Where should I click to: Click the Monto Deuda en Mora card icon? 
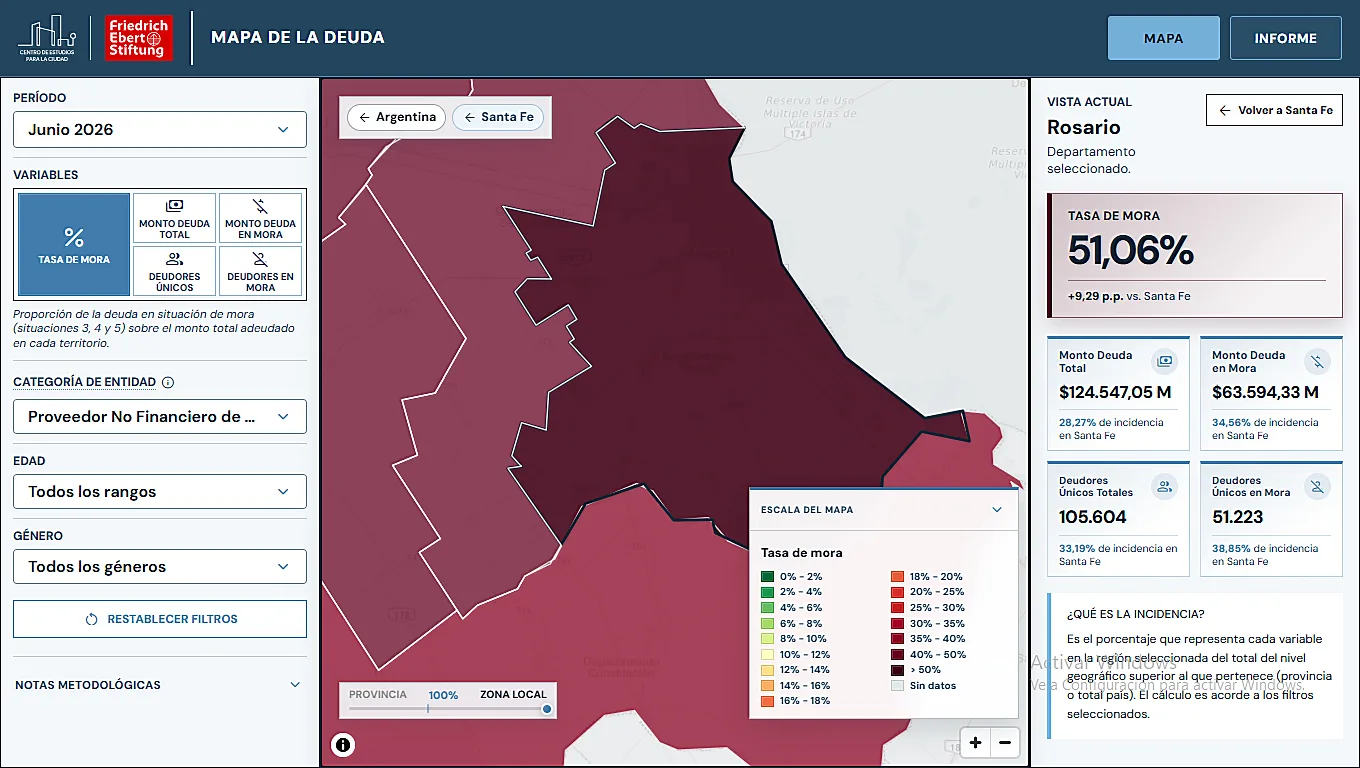coord(1317,361)
